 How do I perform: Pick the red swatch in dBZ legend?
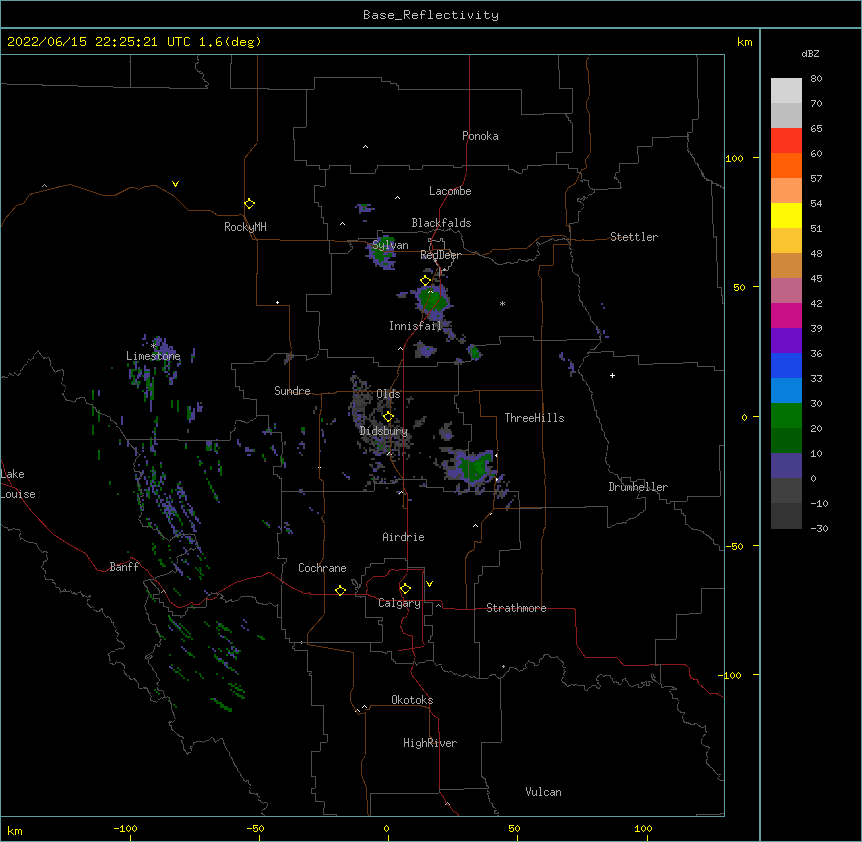(x=786, y=141)
